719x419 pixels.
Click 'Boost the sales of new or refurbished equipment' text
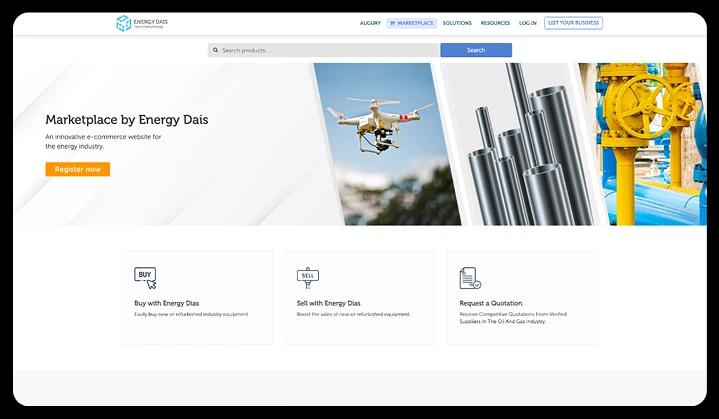click(354, 314)
